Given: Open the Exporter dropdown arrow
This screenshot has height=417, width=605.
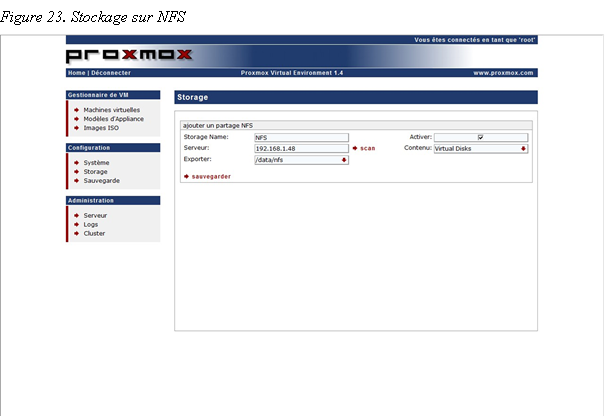Looking at the screenshot, I should tap(344, 160).
